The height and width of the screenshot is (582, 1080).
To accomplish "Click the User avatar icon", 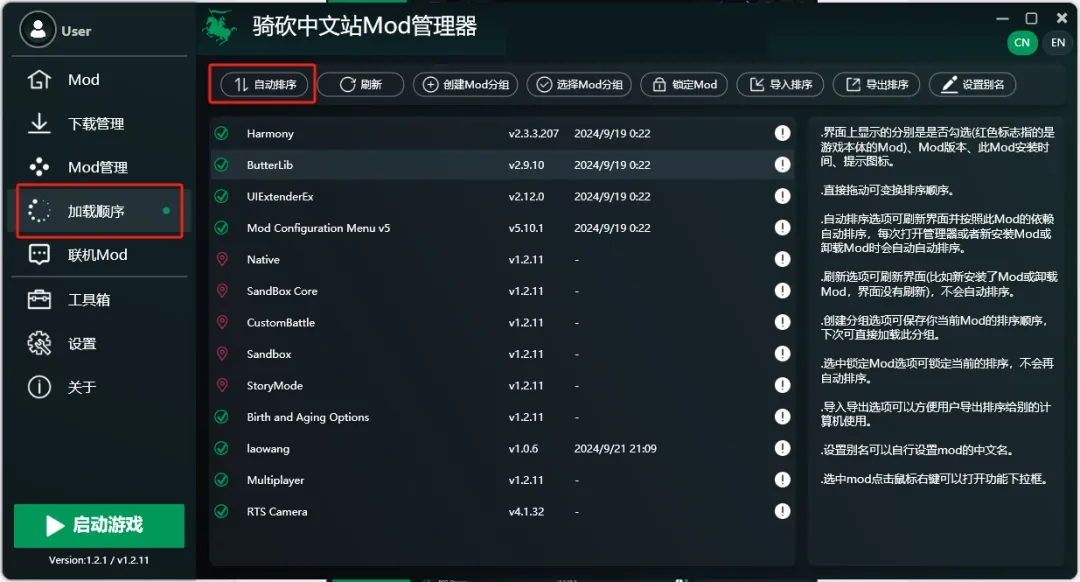I will click(x=38, y=30).
